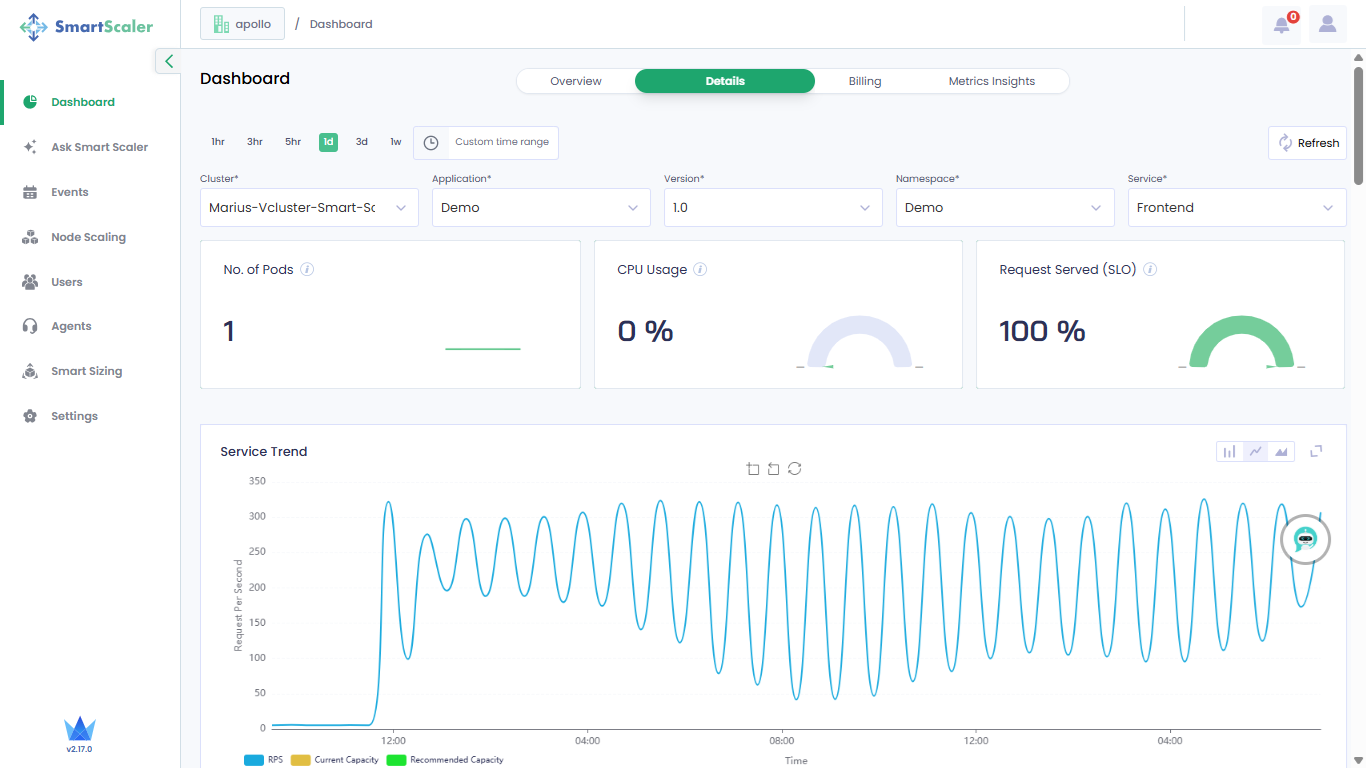This screenshot has width=1366, height=768.
Task: Toggle the RPS legend color swatch
Action: pyautogui.click(x=253, y=760)
